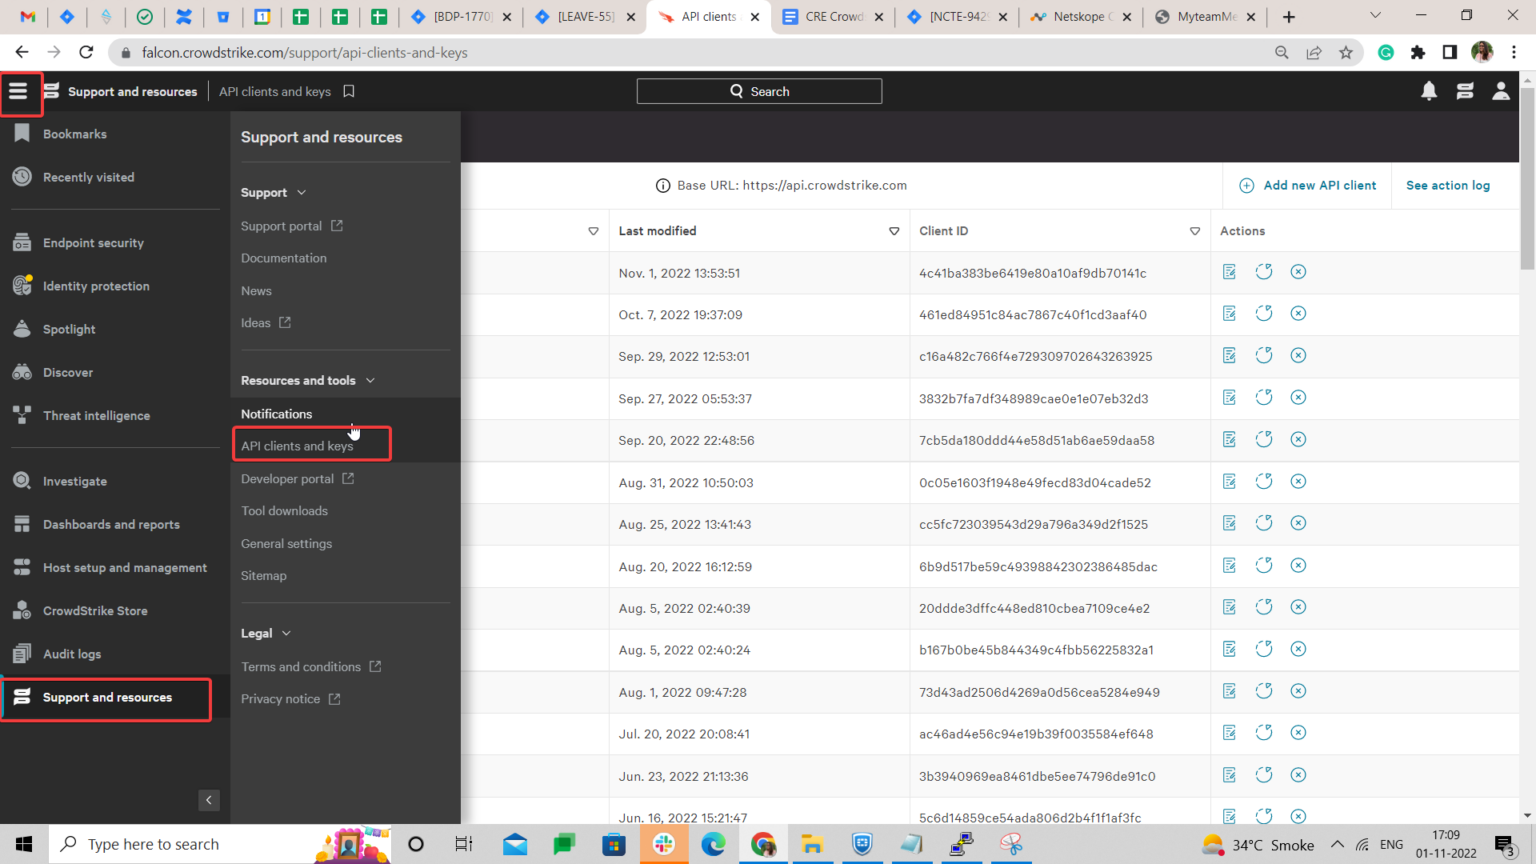Viewport: 1536px width, 864px height.
Task: Reset the secret for the top API client
Action: pos(1263,271)
